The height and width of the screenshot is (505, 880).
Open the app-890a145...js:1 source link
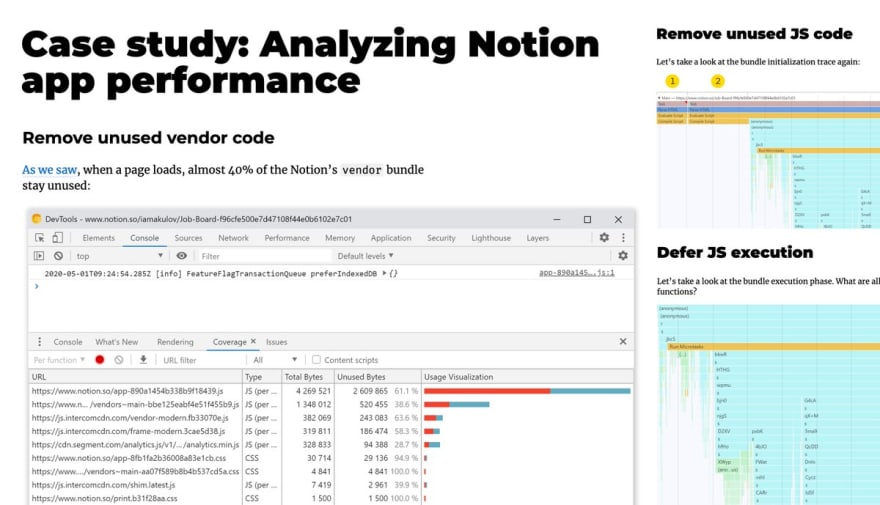[576, 273]
